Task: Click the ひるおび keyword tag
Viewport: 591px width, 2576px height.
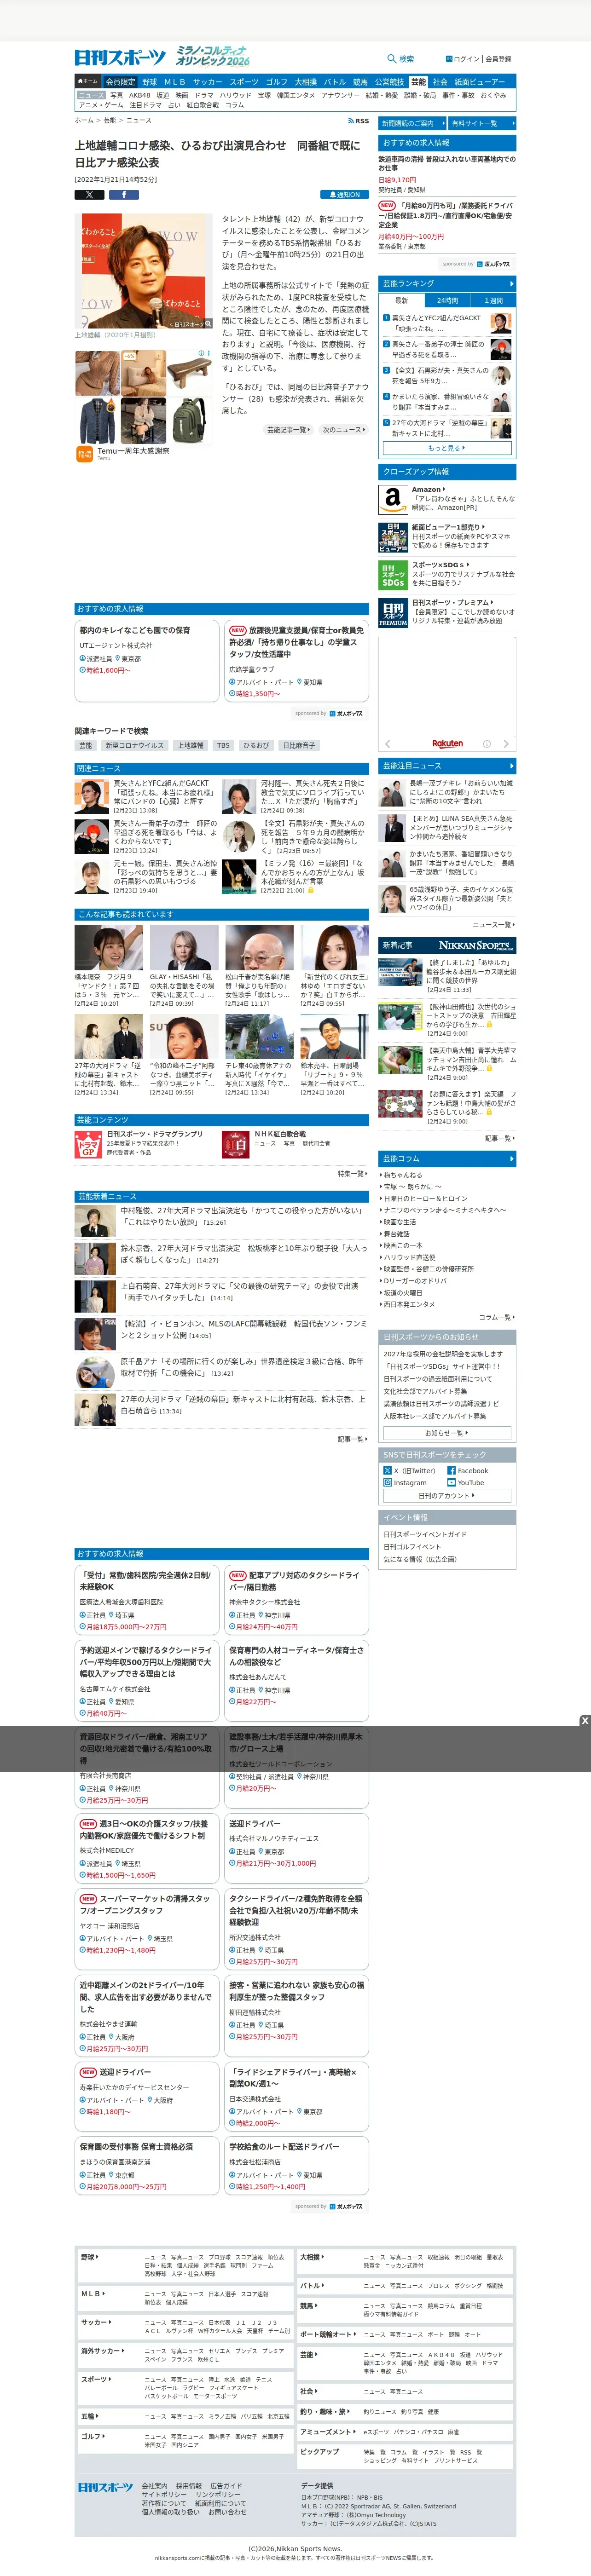Action: pyautogui.click(x=256, y=745)
